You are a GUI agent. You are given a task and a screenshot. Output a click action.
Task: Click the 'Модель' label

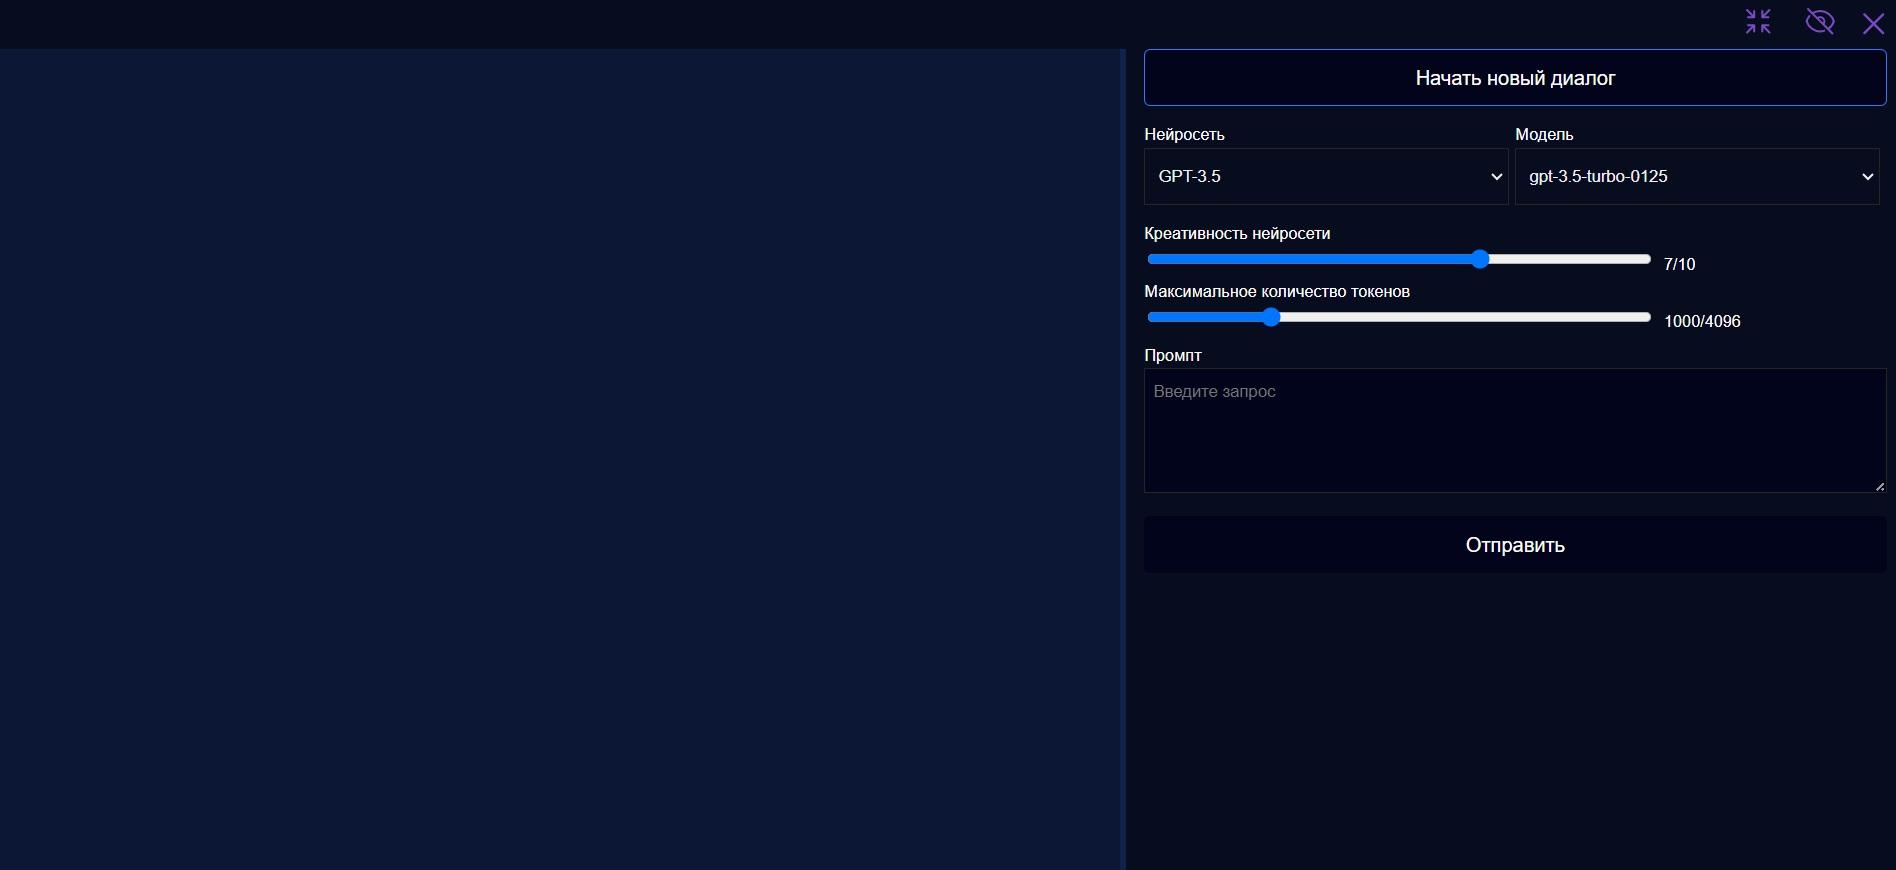tap(1544, 134)
